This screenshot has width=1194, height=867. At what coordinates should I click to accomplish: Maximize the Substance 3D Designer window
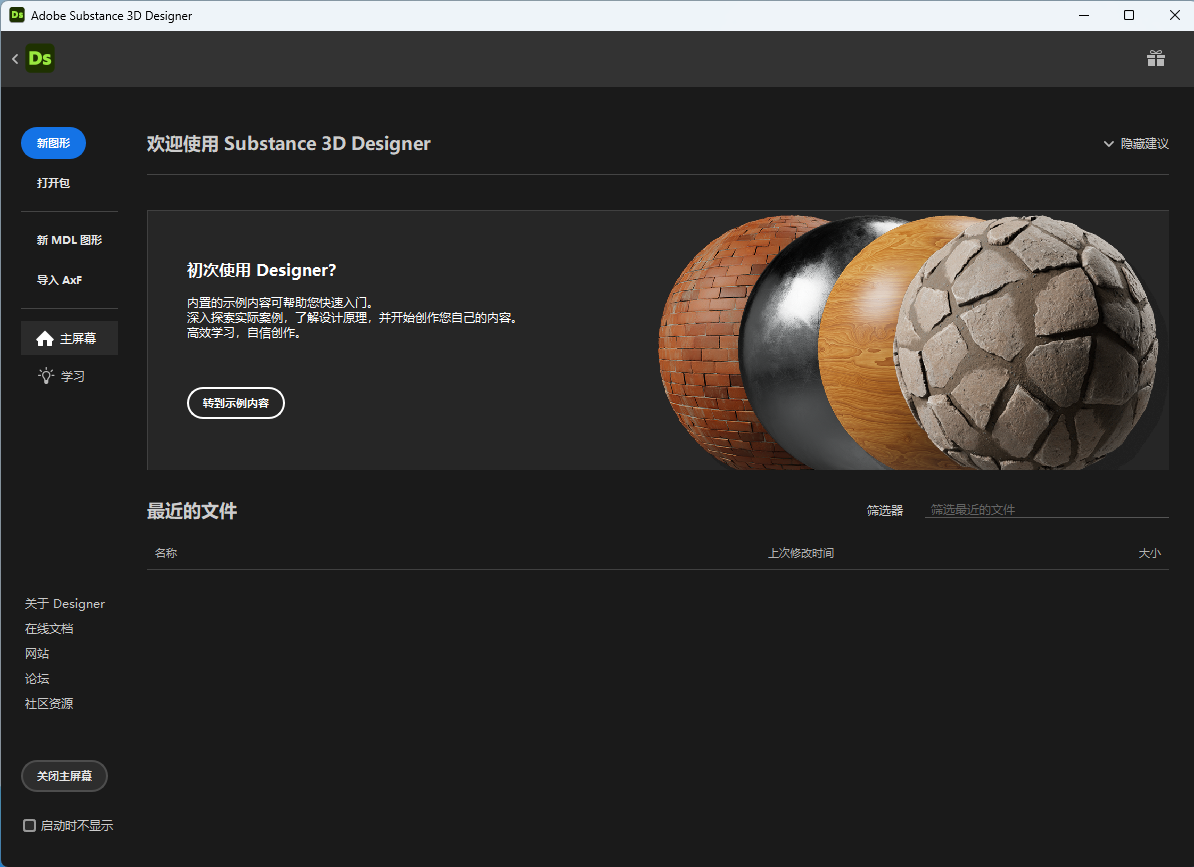coord(1129,15)
